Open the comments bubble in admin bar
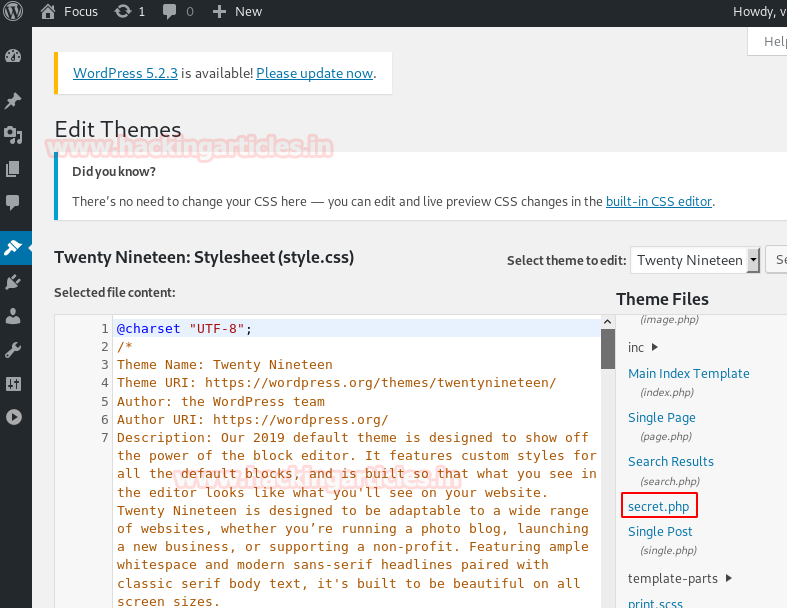The image size is (787, 608). (170, 11)
